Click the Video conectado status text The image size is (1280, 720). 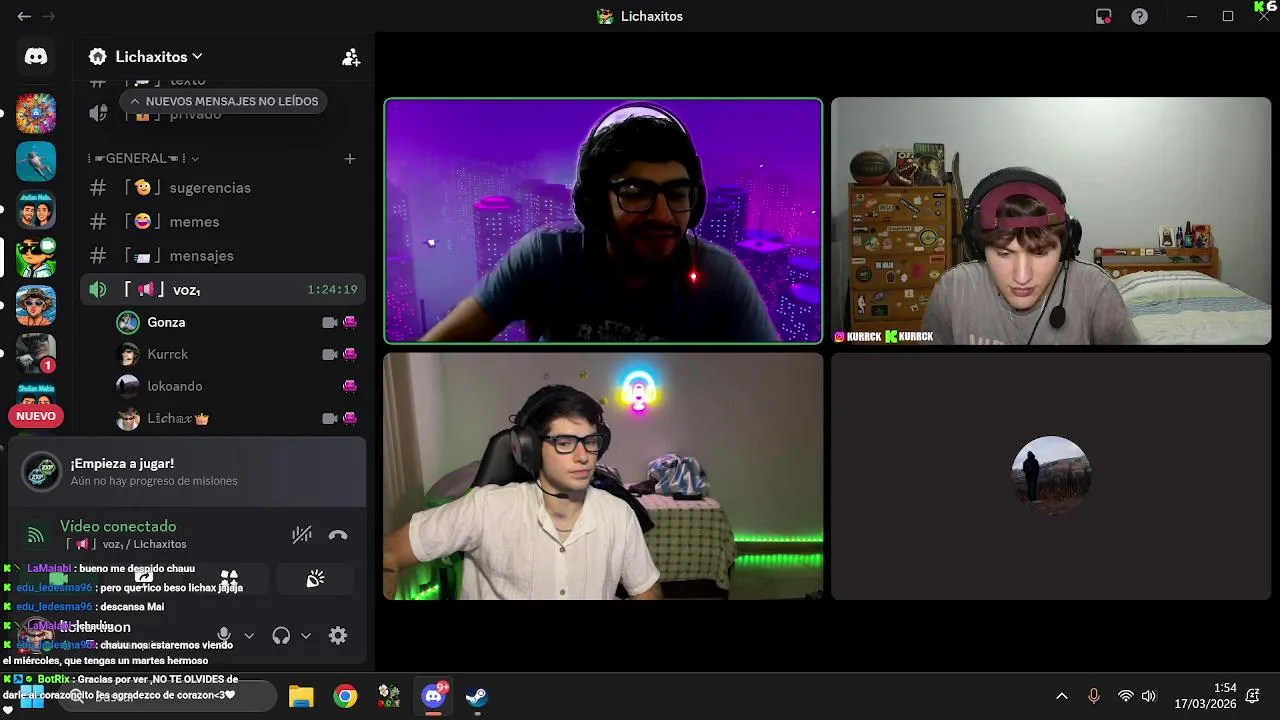(x=118, y=526)
